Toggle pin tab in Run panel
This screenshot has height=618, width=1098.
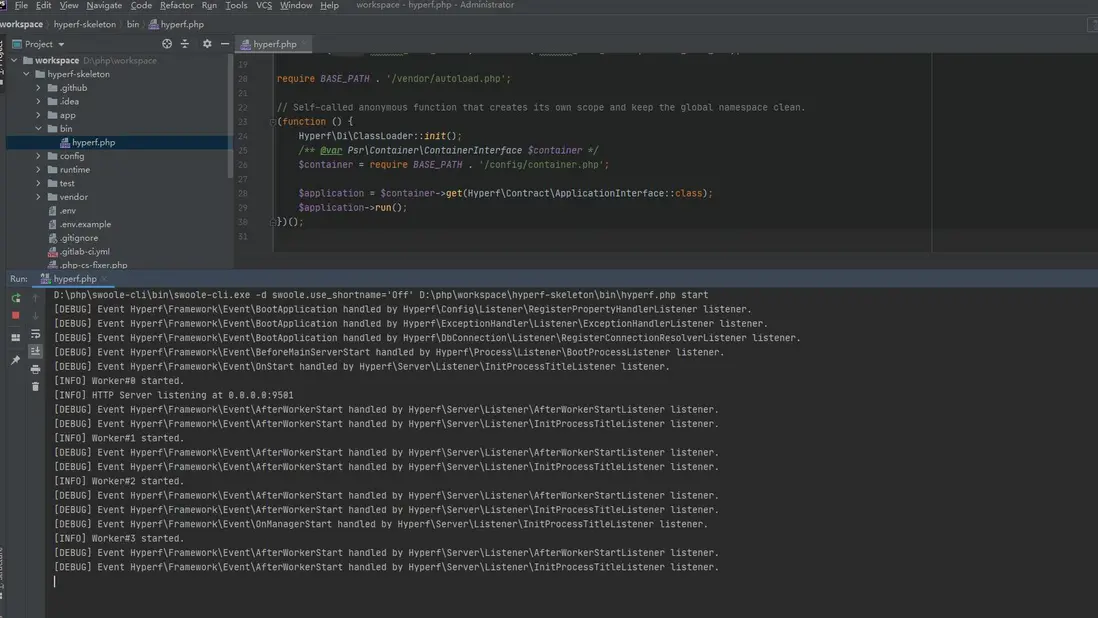pos(15,360)
